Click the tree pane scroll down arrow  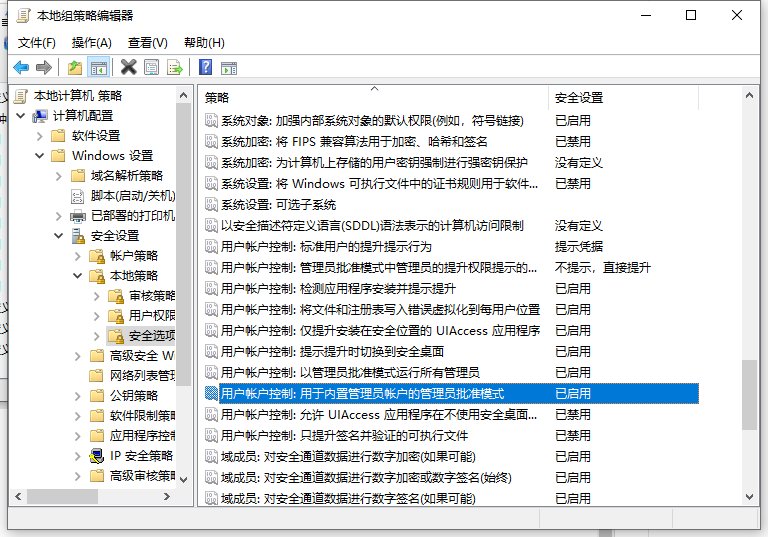[x=184, y=479]
